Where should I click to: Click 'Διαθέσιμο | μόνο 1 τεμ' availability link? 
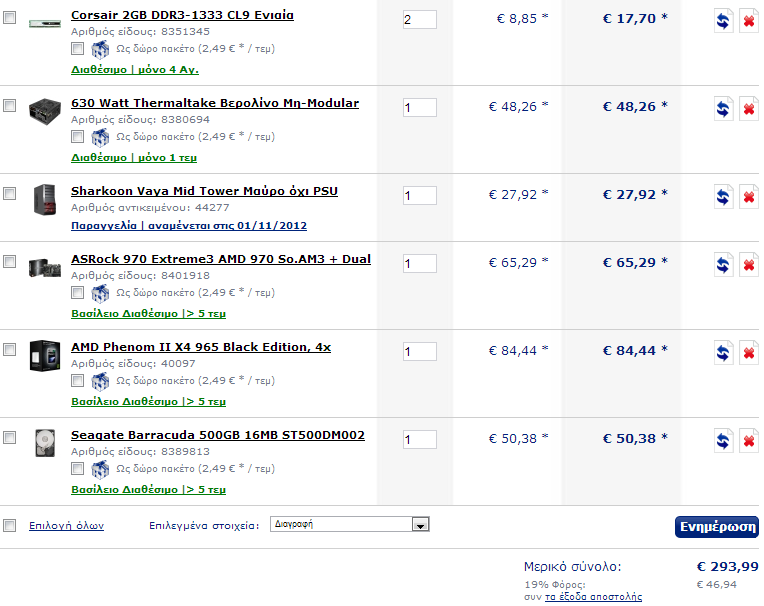134,158
